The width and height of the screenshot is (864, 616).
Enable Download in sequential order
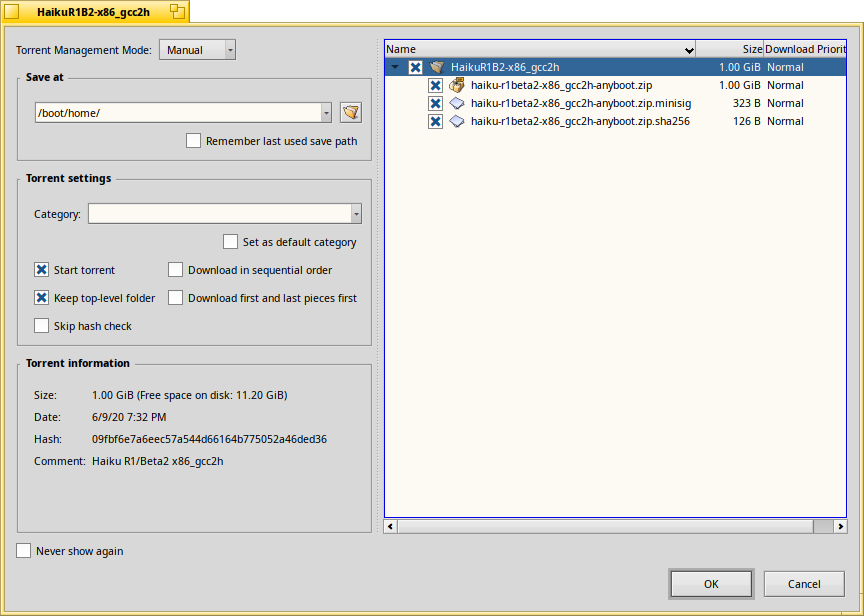(x=175, y=270)
